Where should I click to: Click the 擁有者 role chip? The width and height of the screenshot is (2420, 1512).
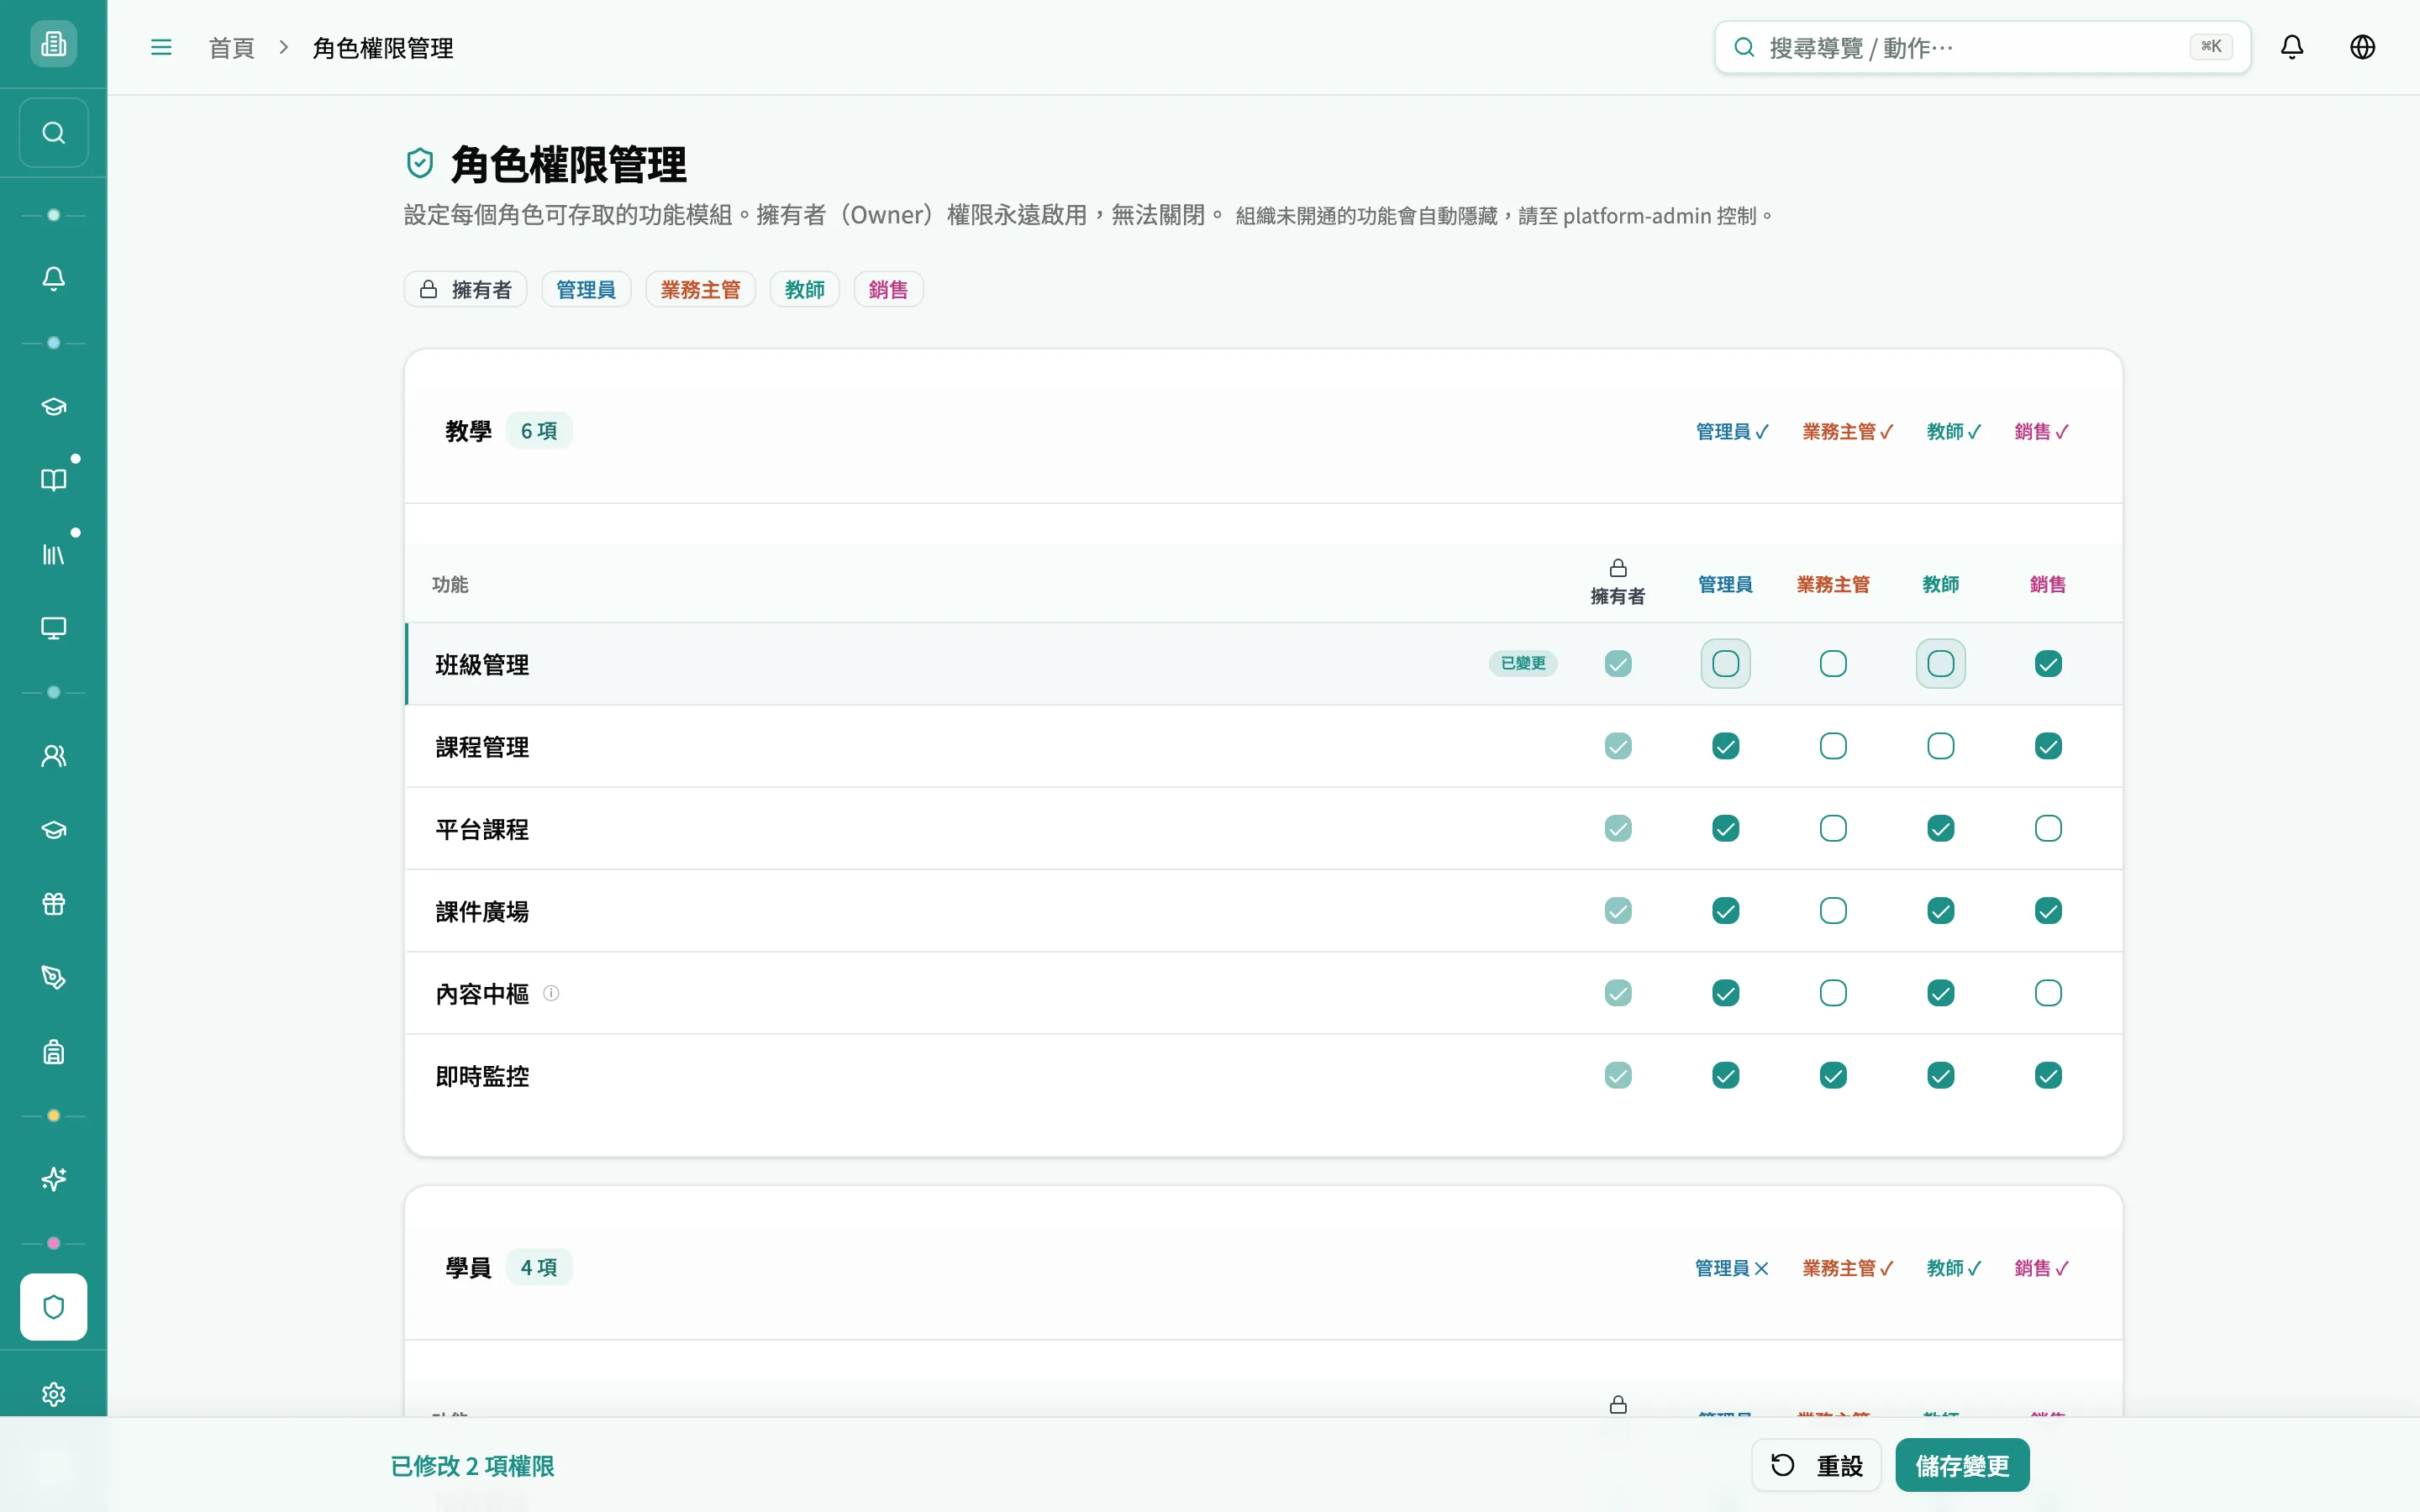(465, 289)
